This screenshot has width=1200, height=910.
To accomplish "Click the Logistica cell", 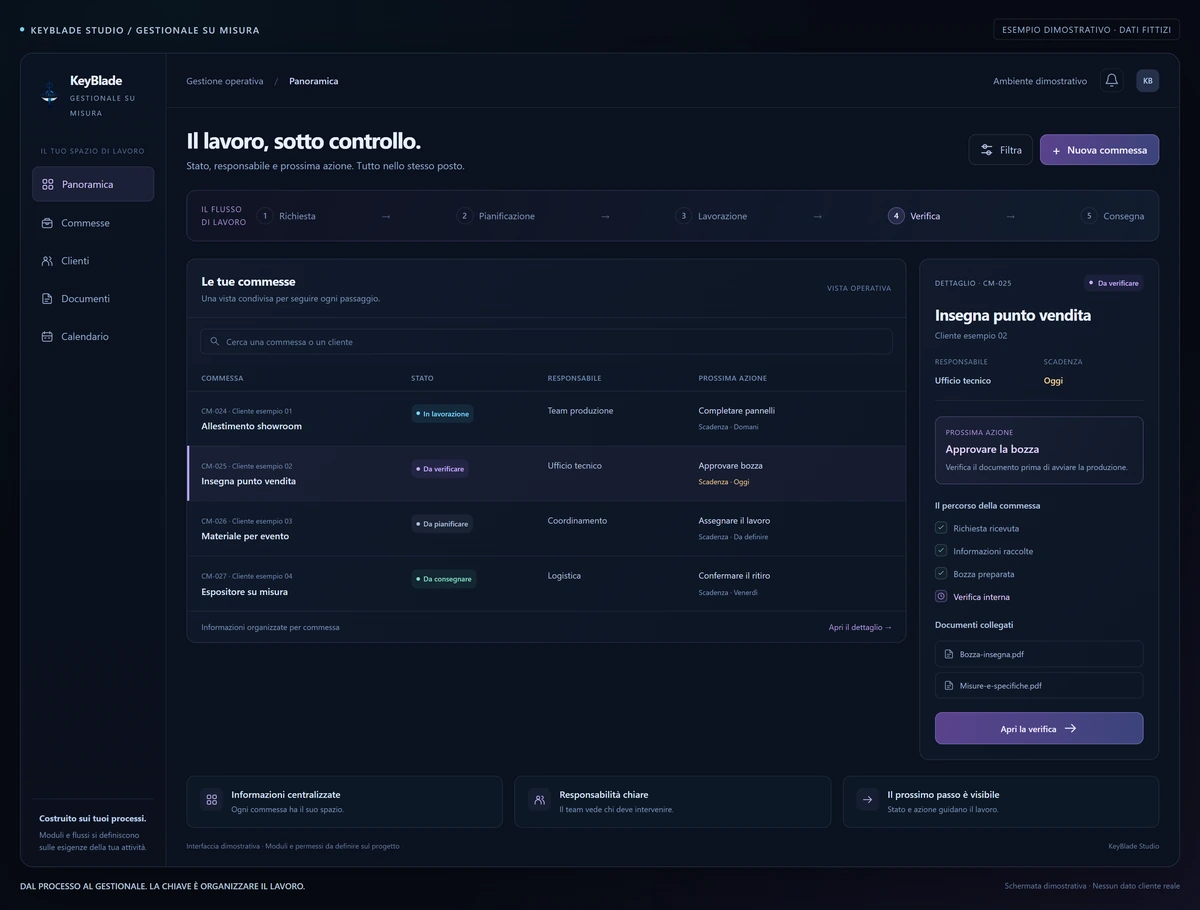I will coord(564,575).
